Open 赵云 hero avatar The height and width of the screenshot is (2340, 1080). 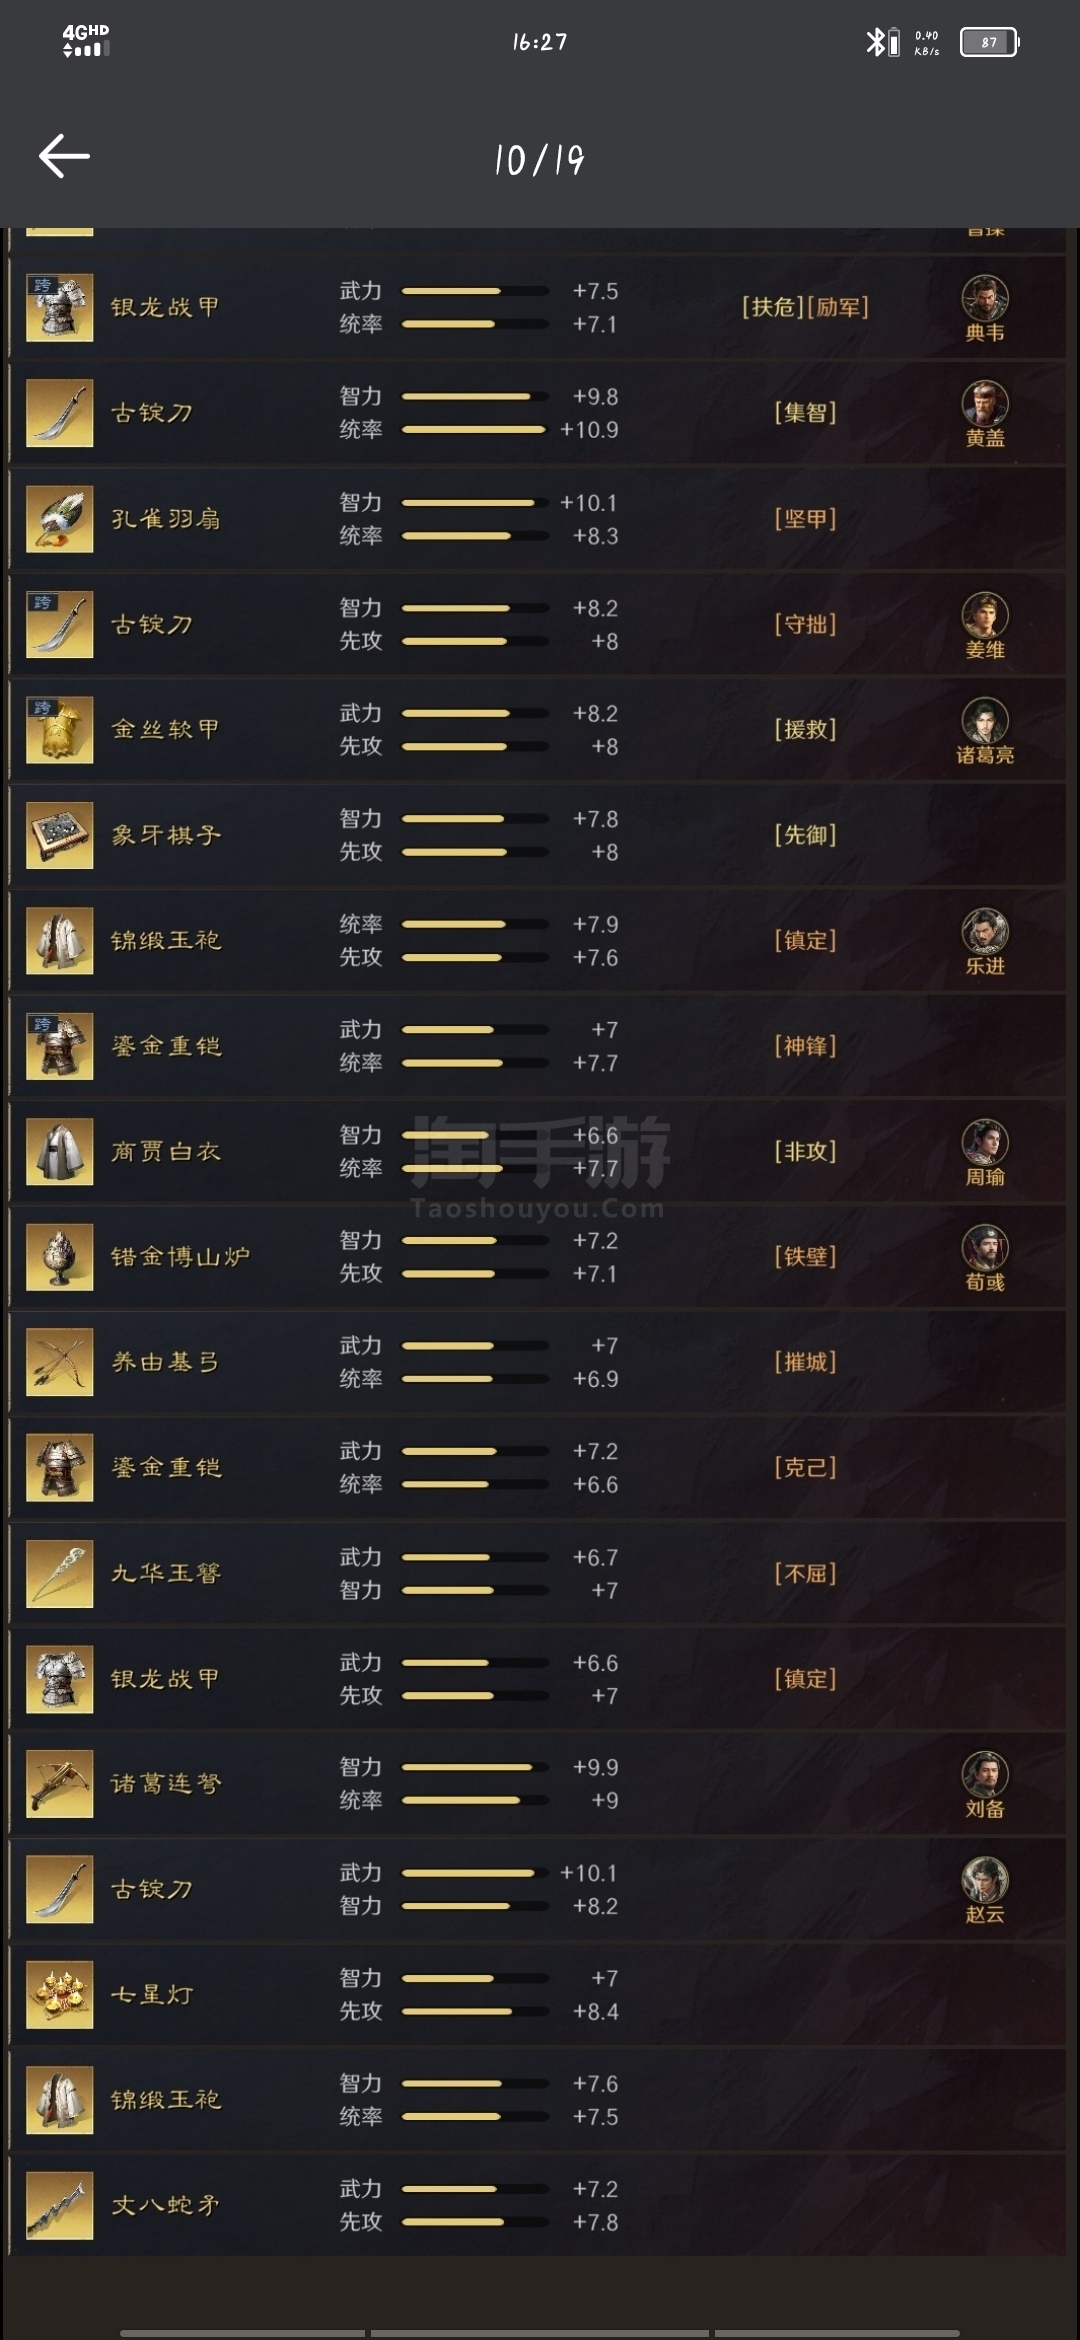pos(985,1880)
